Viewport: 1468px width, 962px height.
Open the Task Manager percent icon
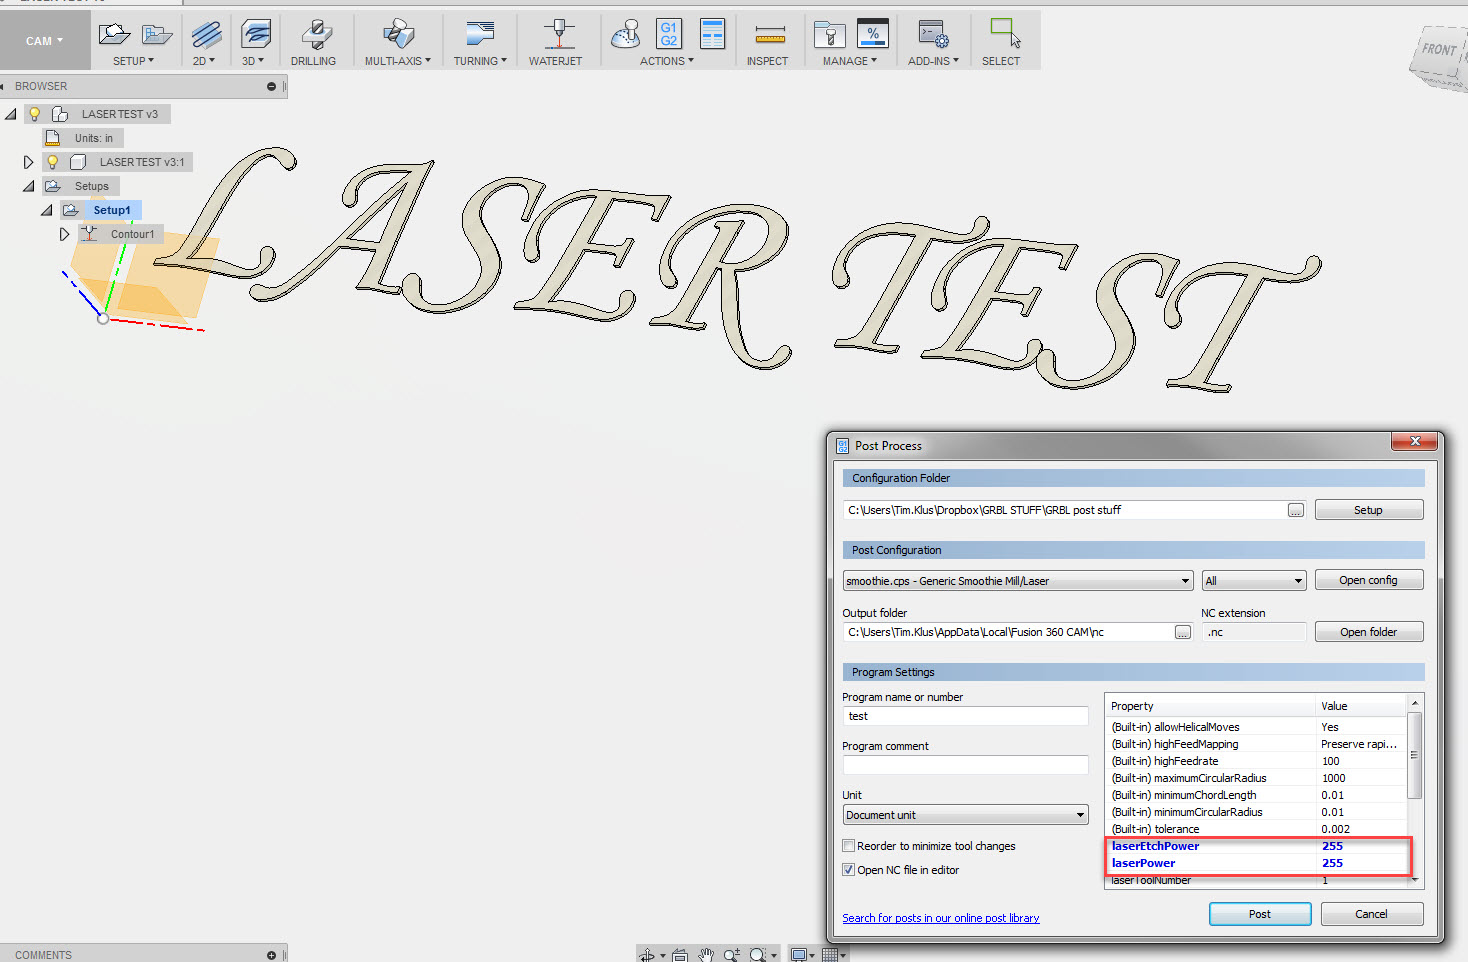(873, 34)
